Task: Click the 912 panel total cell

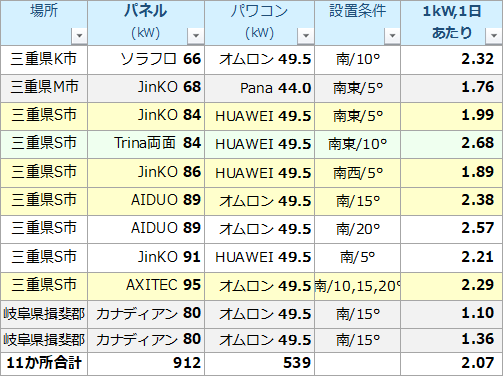Action: 146,364
